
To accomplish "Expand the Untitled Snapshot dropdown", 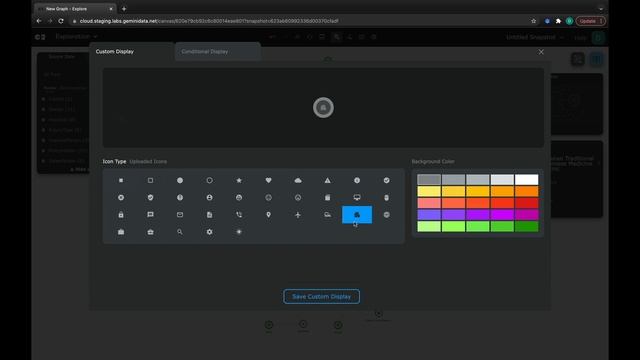I will [535, 37].
